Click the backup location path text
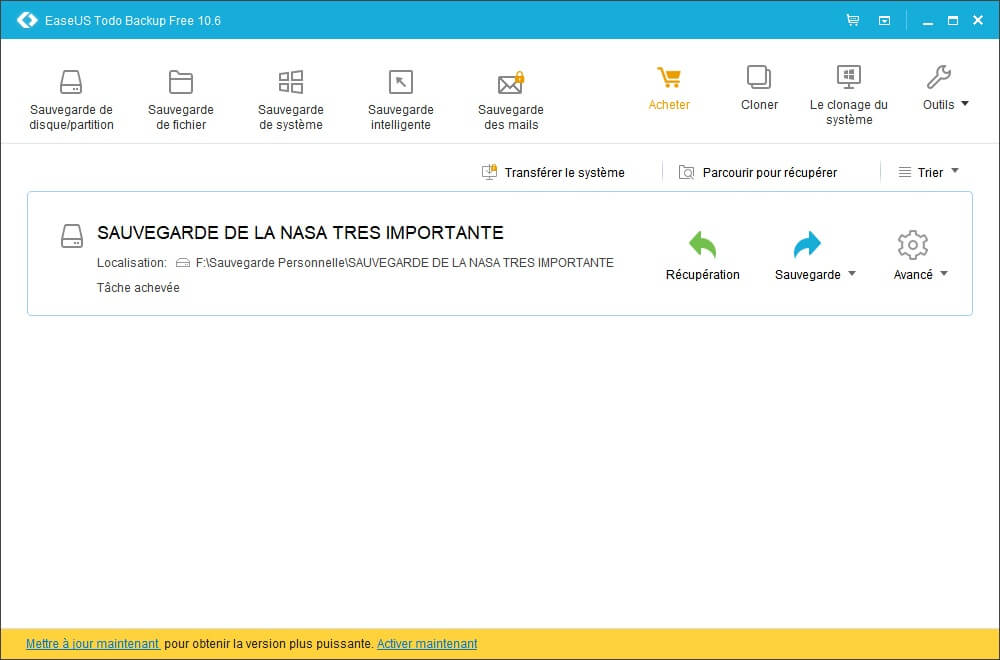Screen dimensions: 1000x660 click(x=404, y=263)
